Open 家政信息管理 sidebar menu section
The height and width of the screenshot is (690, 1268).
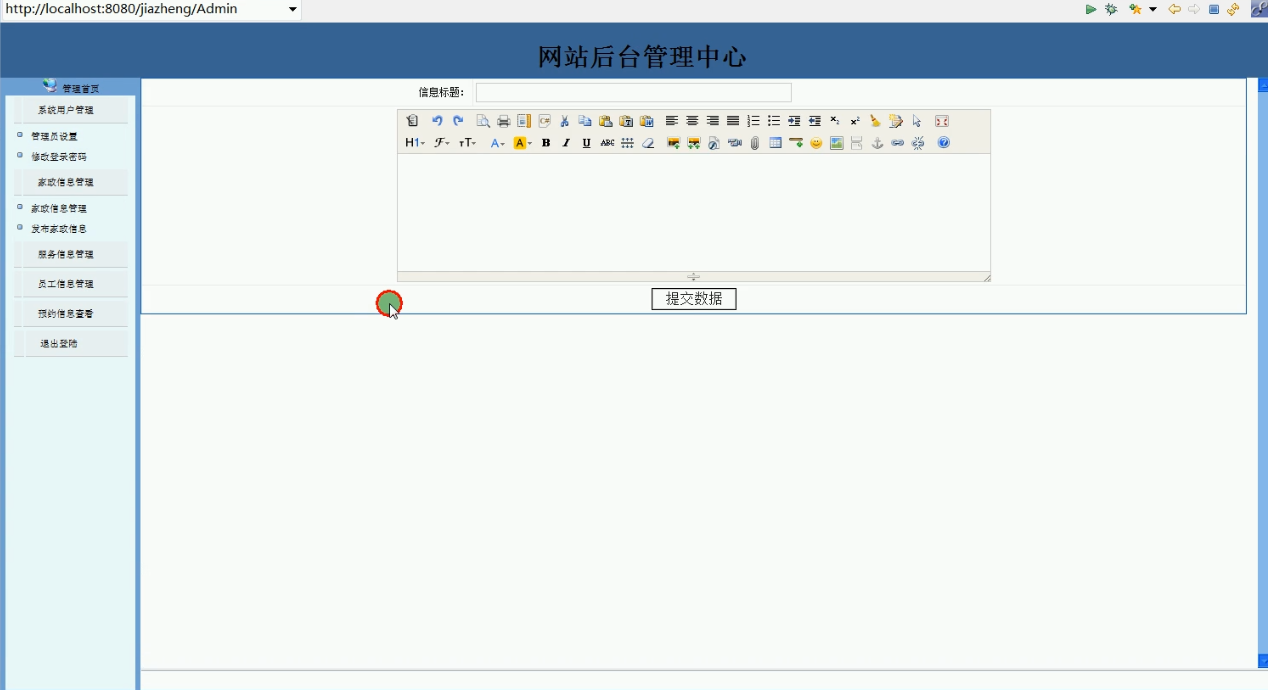[x=66, y=182]
